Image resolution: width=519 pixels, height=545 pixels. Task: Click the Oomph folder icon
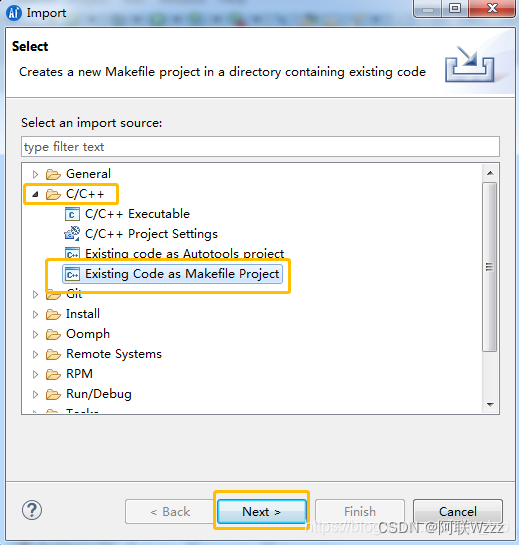(x=53, y=334)
